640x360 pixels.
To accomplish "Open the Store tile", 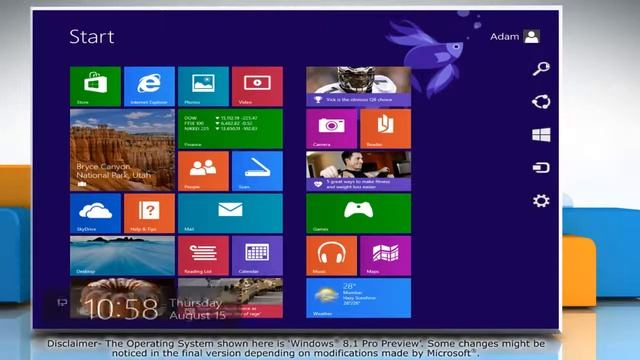I will coord(95,87).
